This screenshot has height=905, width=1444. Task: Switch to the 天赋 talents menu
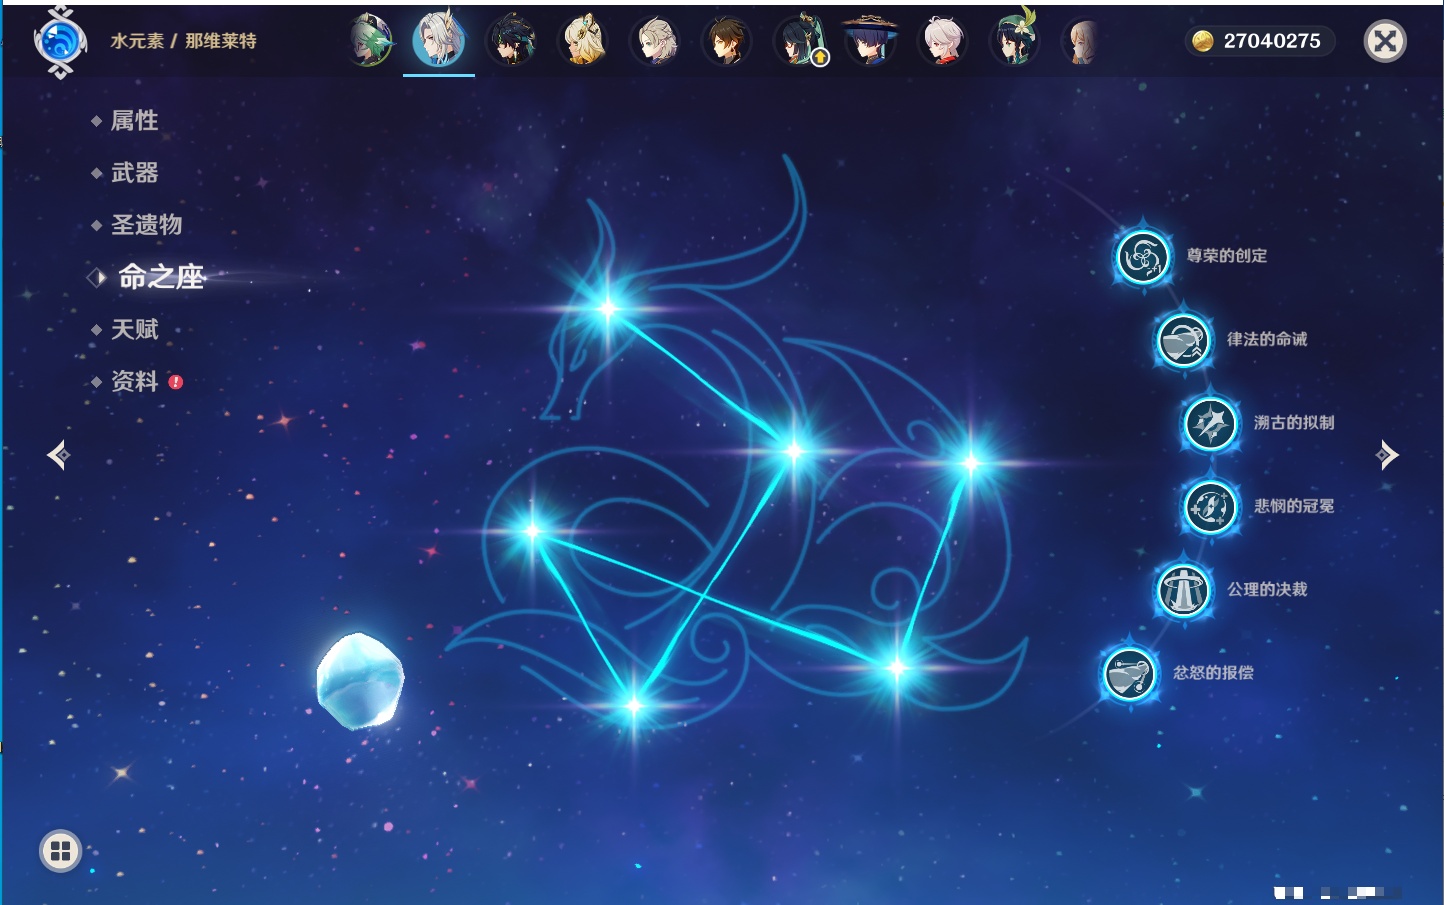point(134,330)
